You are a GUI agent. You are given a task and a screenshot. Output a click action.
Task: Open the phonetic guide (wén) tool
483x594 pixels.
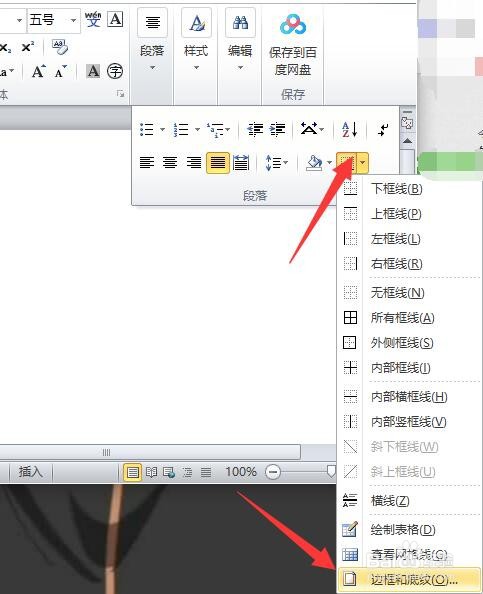coord(93,19)
